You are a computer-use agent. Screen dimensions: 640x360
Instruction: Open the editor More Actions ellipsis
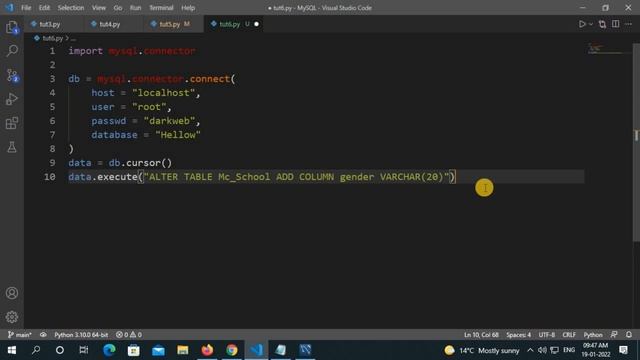628,24
